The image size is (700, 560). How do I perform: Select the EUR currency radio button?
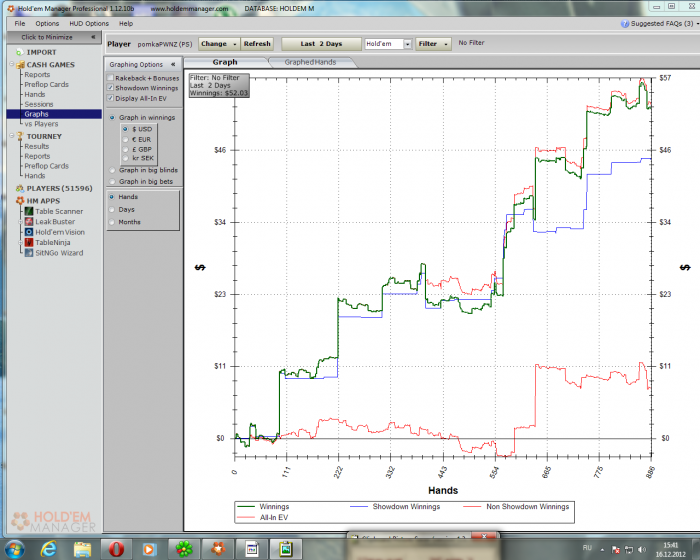click(x=124, y=139)
